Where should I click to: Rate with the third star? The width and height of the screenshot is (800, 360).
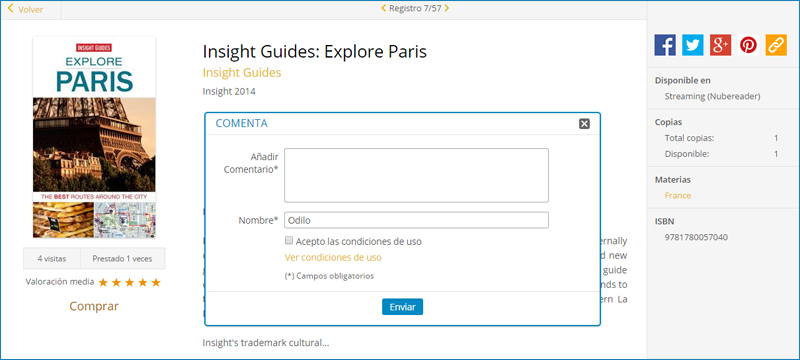coord(130,282)
